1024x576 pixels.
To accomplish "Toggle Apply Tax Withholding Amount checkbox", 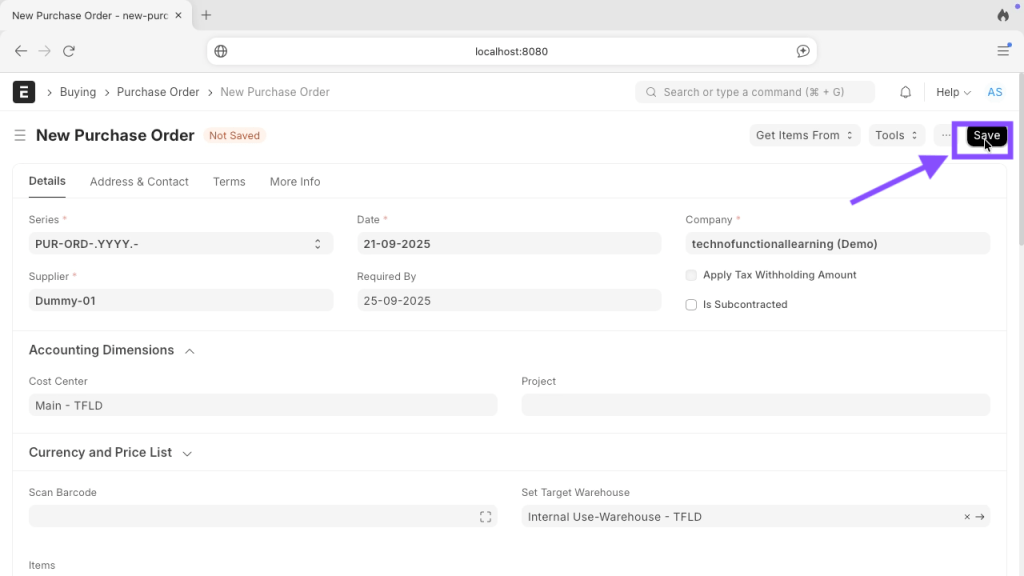I will point(691,275).
